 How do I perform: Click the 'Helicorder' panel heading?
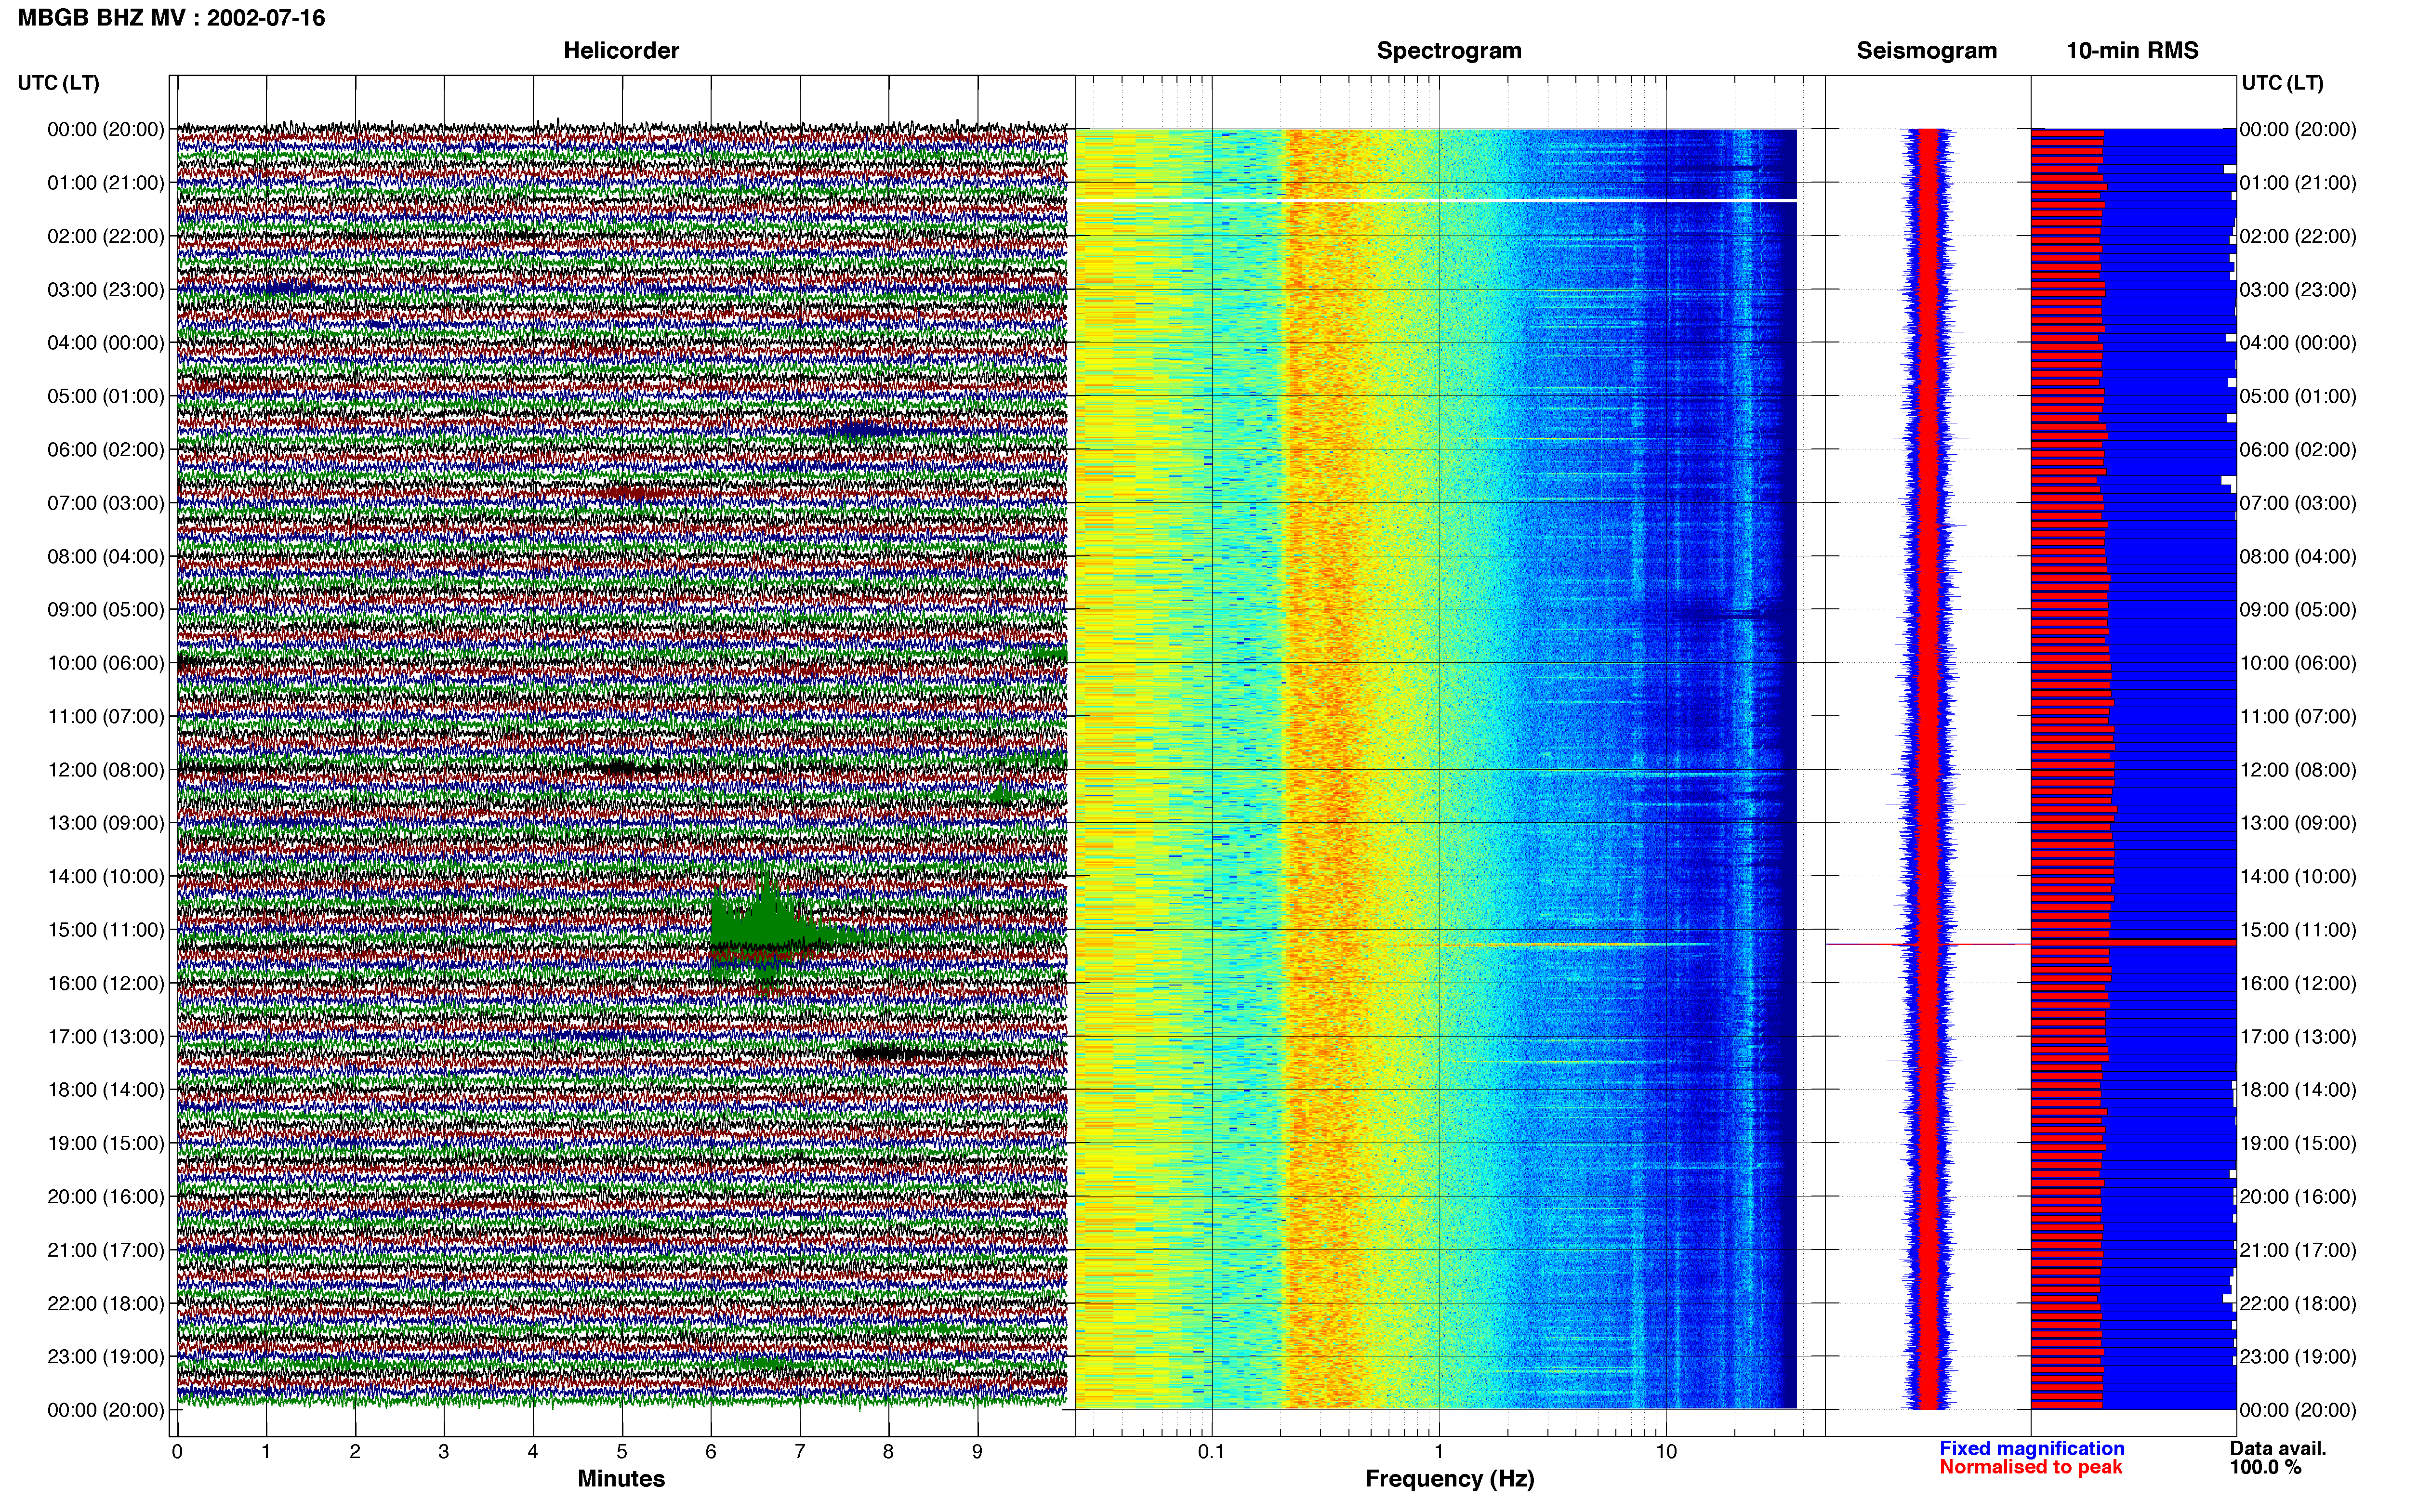tap(621, 50)
